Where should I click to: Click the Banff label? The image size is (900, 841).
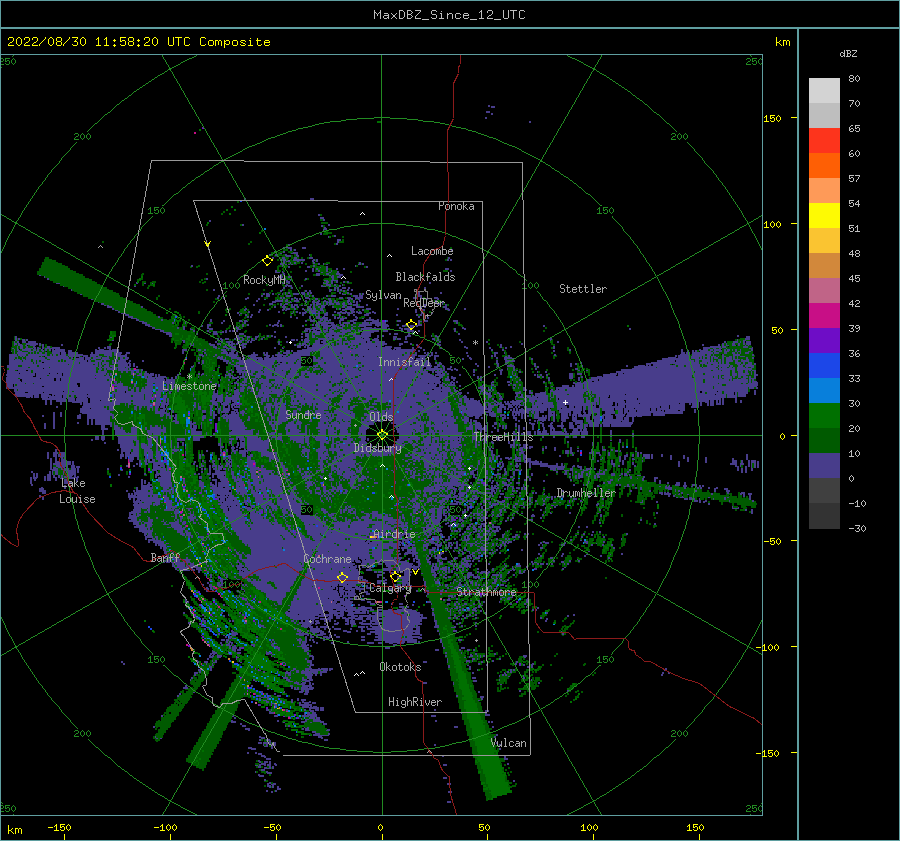[x=165, y=557]
